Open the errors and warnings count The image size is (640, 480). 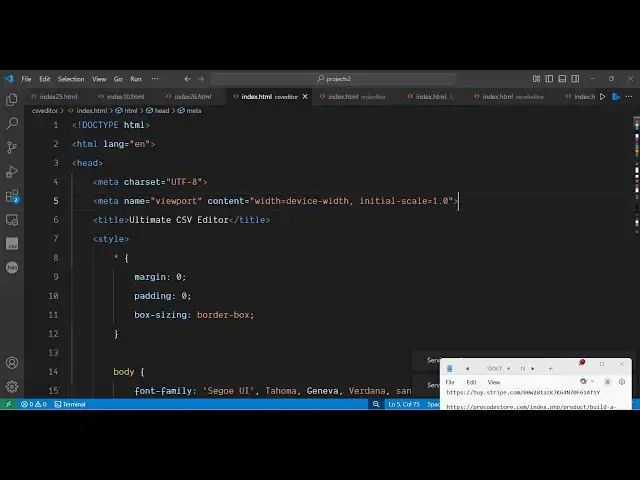[x=34, y=404]
